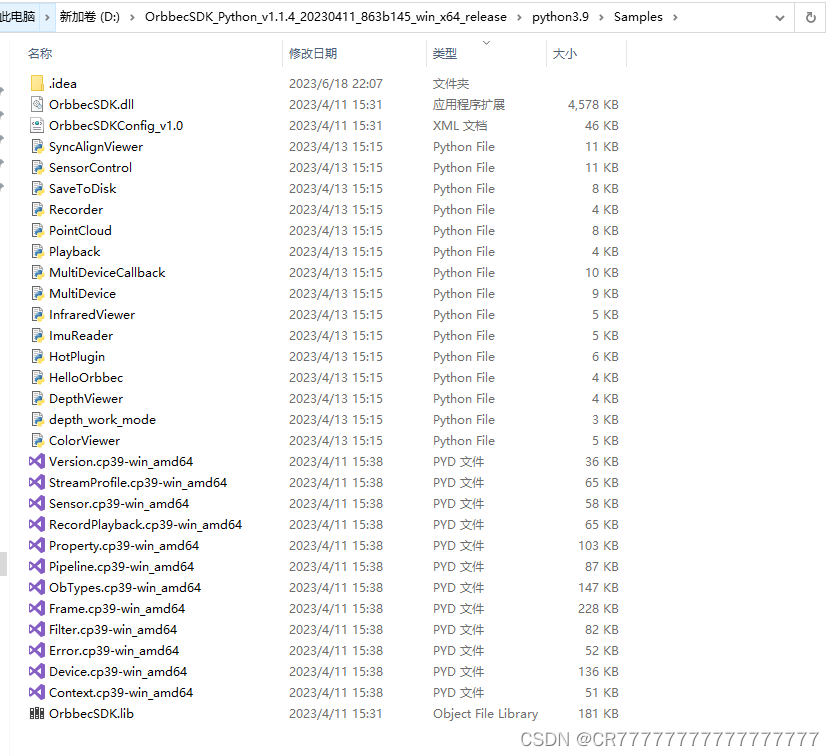Expand the chevron after 此电脑 in path
Viewport: 834px width, 756px height.
47,17
